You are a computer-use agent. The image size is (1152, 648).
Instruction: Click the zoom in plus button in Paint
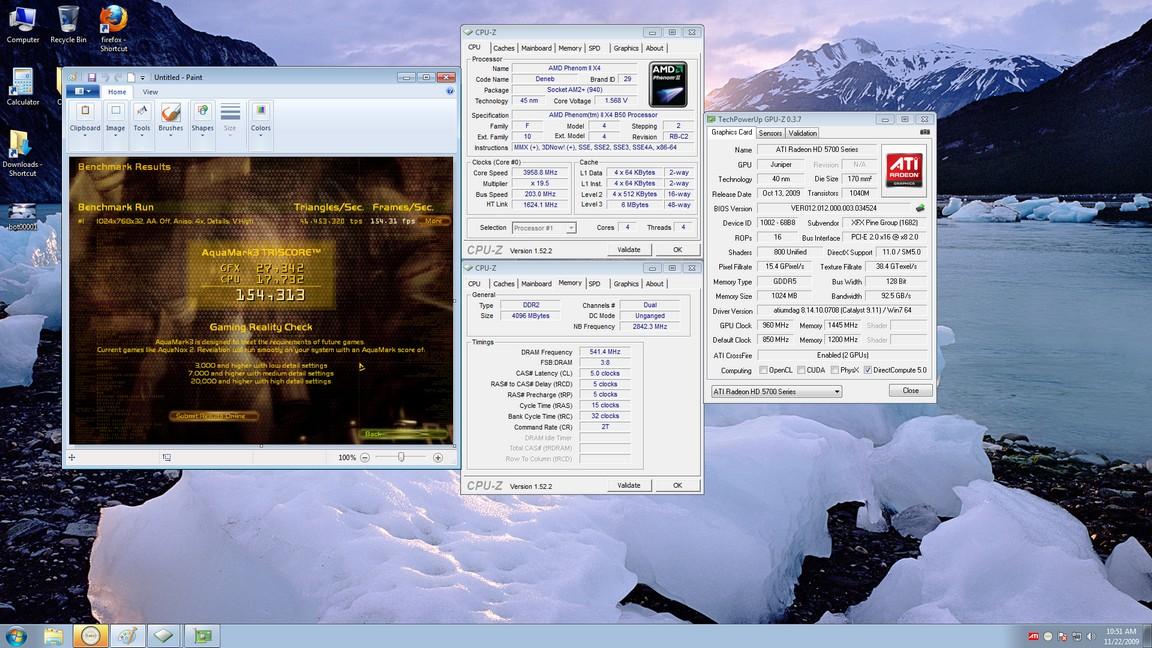click(438, 458)
